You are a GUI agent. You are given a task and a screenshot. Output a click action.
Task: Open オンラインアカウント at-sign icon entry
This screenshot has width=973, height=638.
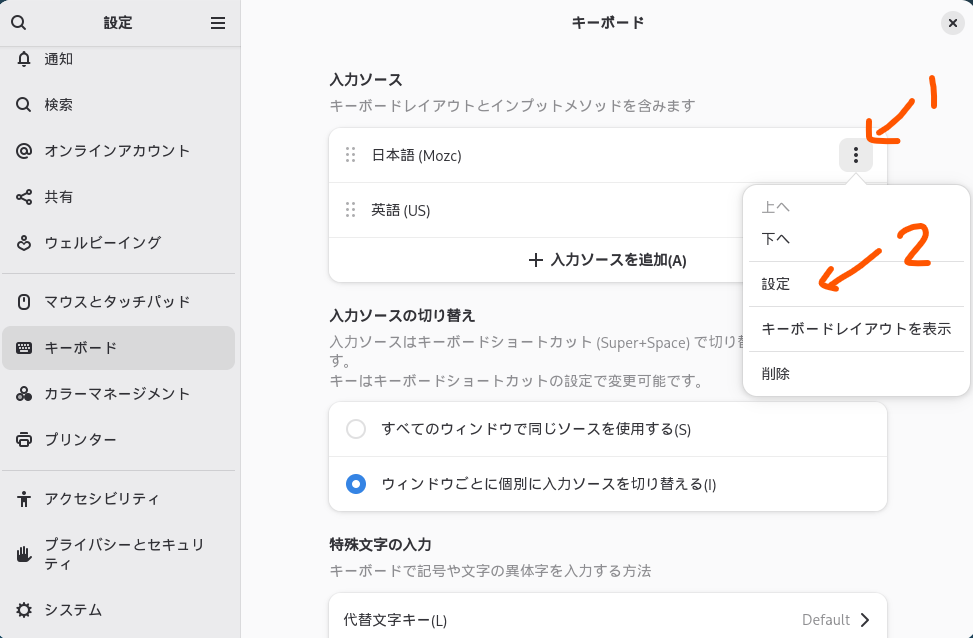pyautogui.click(x=24, y=151)
